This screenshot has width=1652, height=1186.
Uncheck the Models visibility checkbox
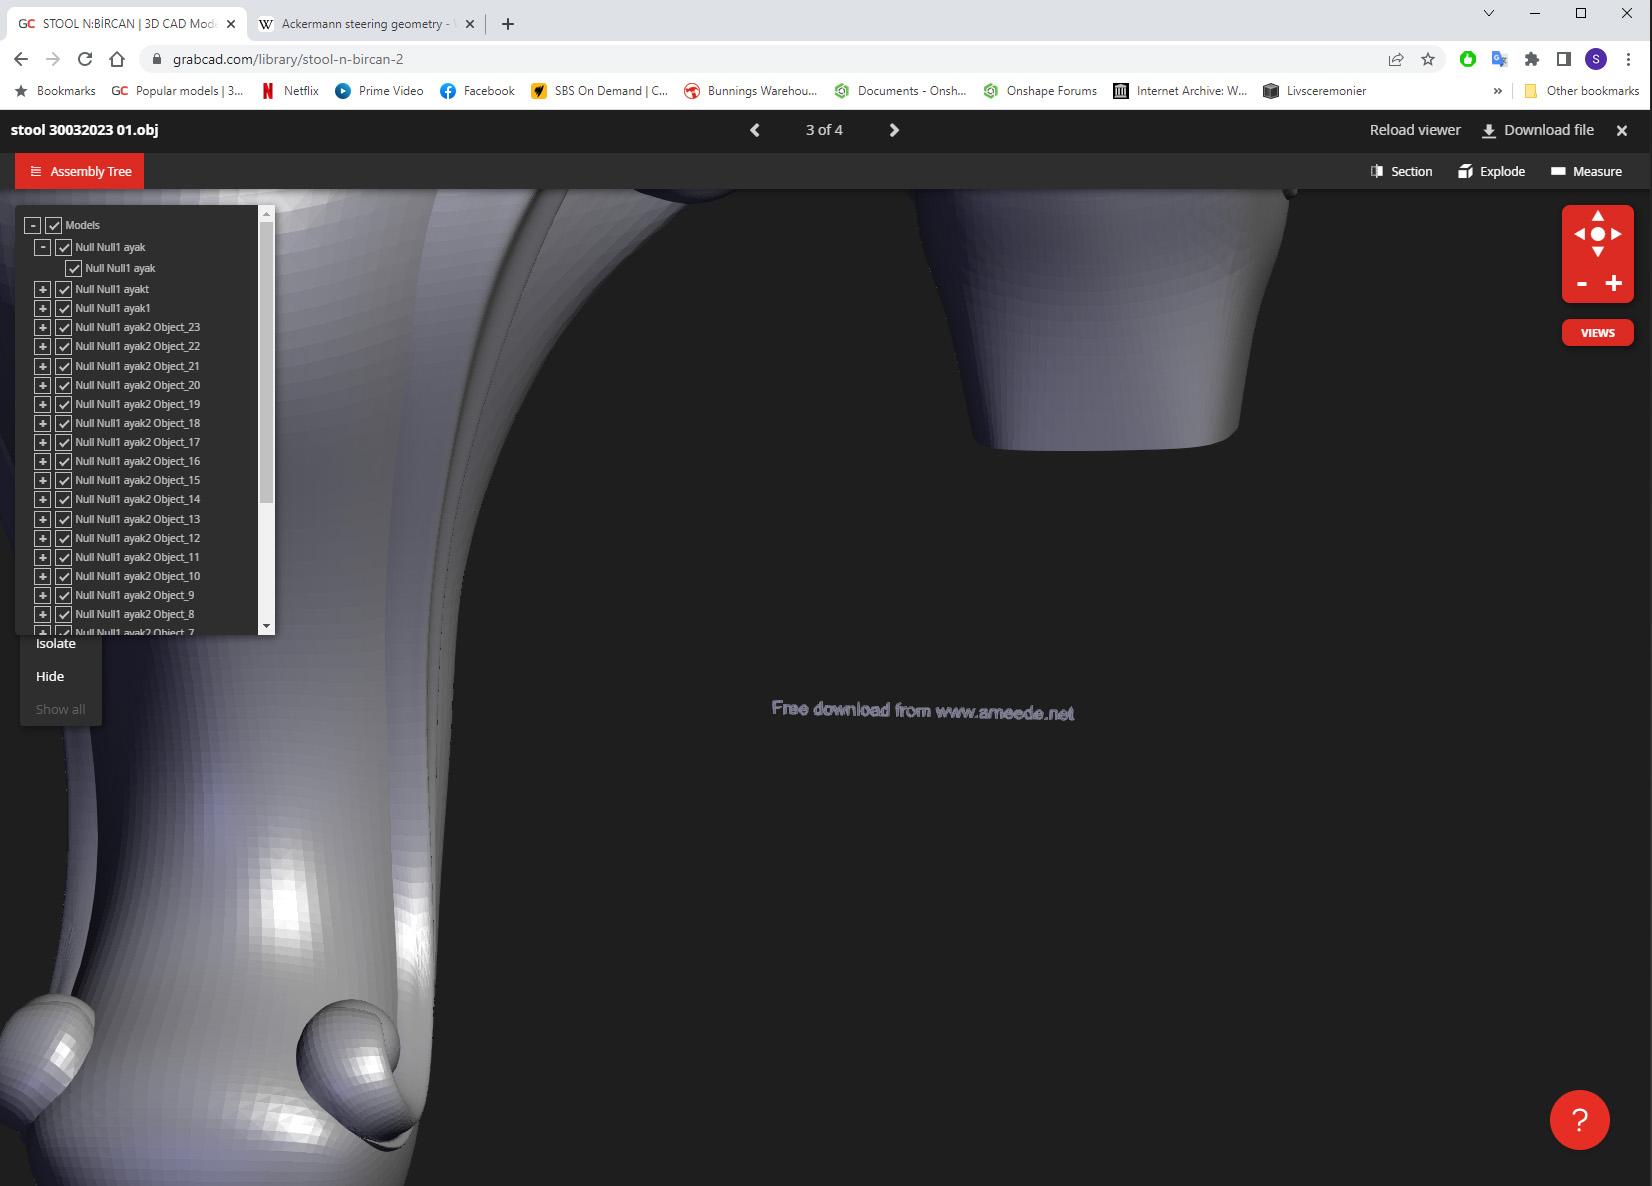point(53,225)
